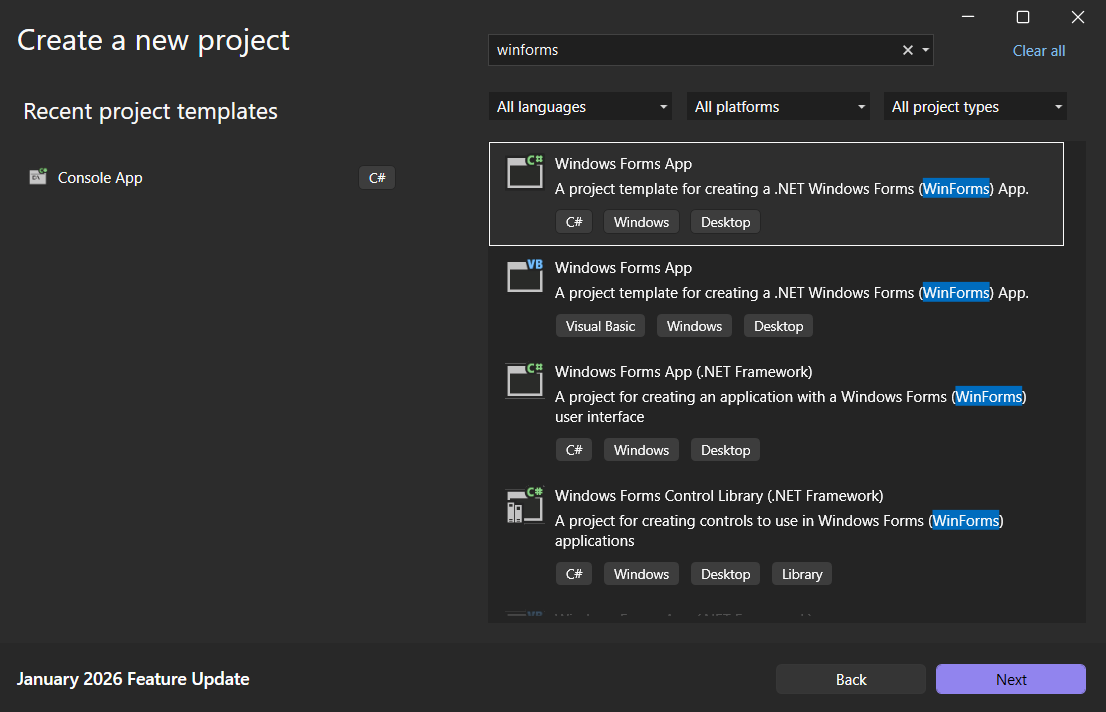Open the All languages dropdown

point(580,106)
